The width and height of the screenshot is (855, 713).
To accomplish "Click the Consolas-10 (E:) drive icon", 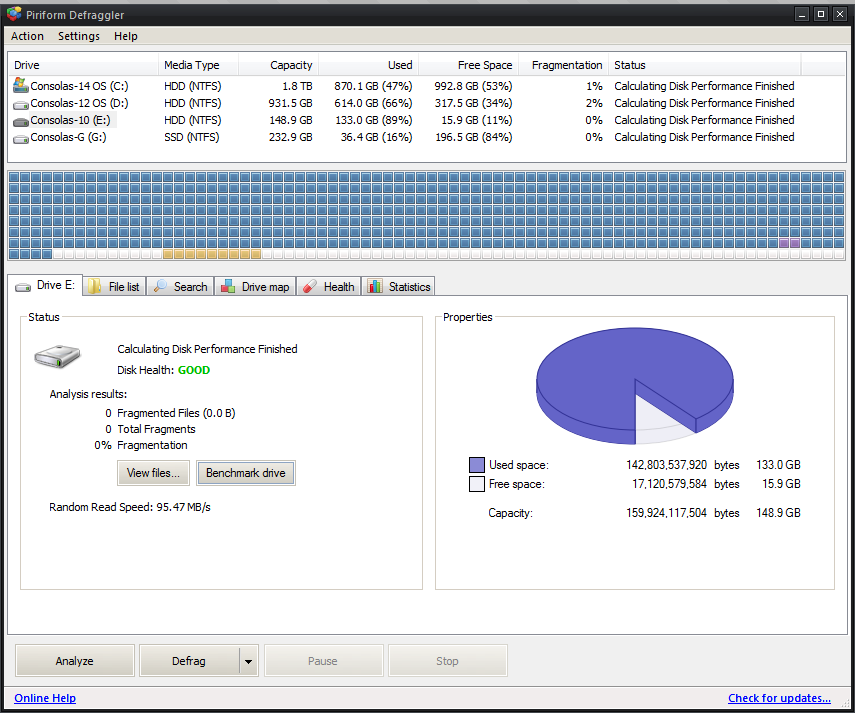I will point(21,121).
